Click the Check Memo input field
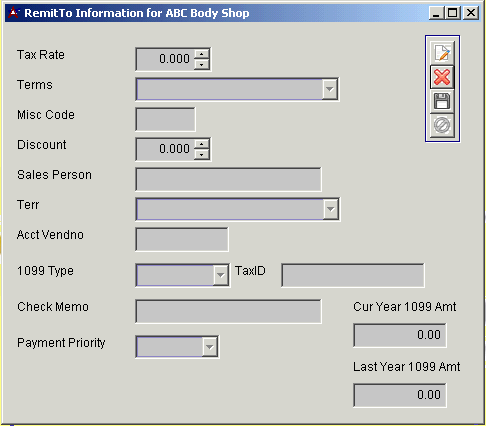 [228, 311]
